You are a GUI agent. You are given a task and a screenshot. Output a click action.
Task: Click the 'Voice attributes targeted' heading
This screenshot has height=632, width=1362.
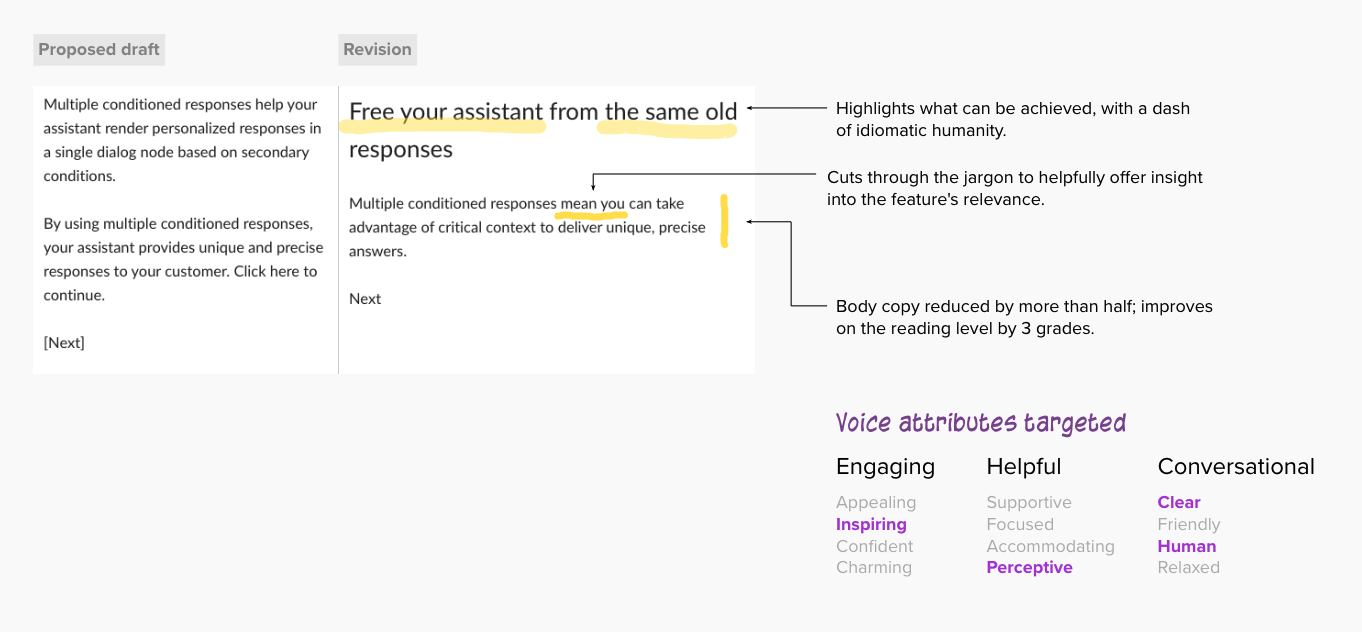(981, 423)
